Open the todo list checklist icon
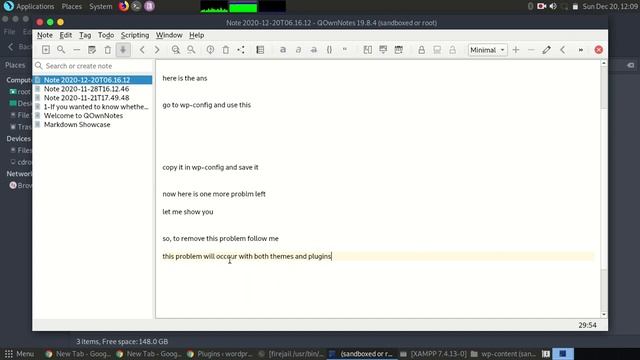The image size is (640, 360). [x=92, y=50]
